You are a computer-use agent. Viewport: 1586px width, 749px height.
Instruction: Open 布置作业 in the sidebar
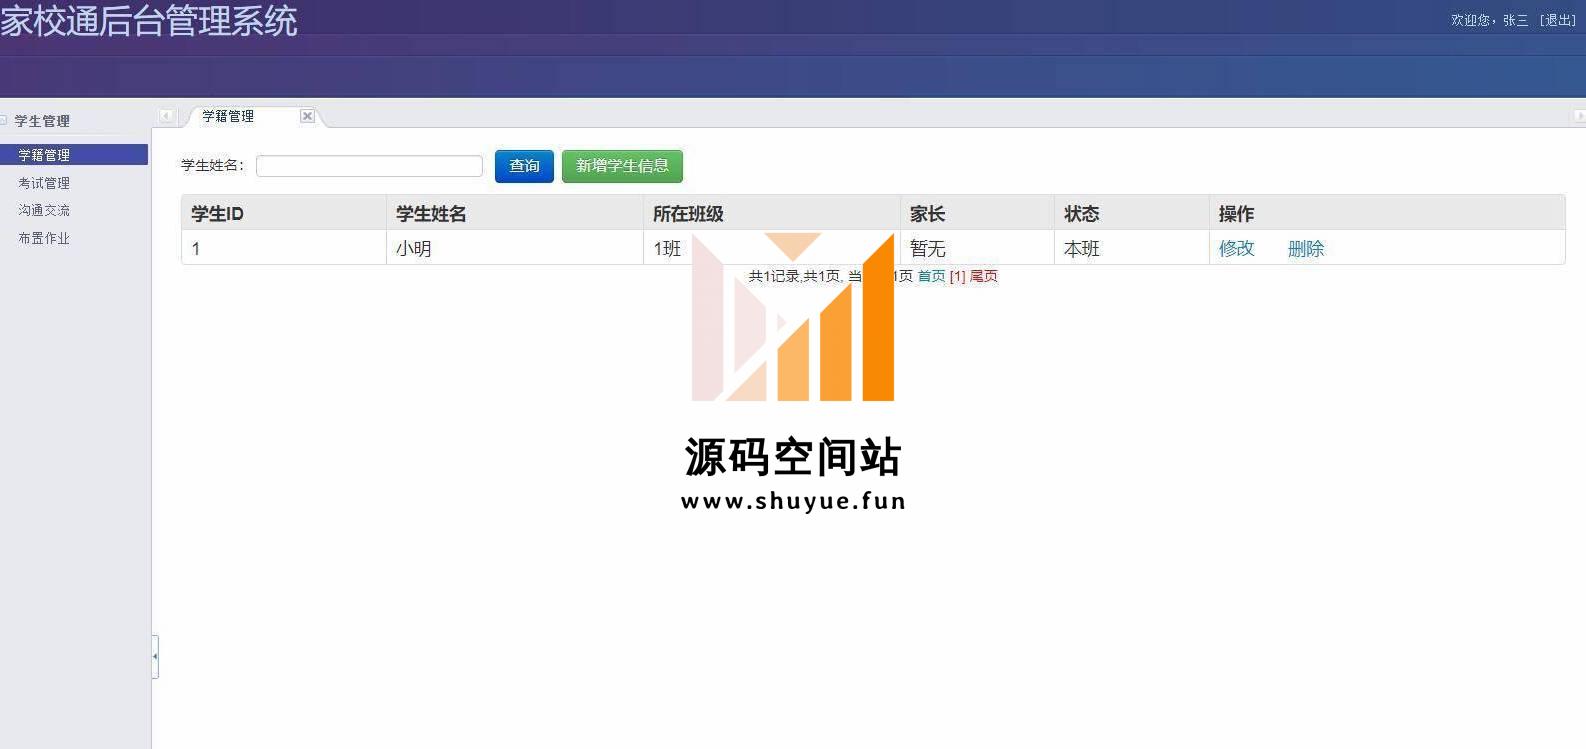[x=44, y=238]
